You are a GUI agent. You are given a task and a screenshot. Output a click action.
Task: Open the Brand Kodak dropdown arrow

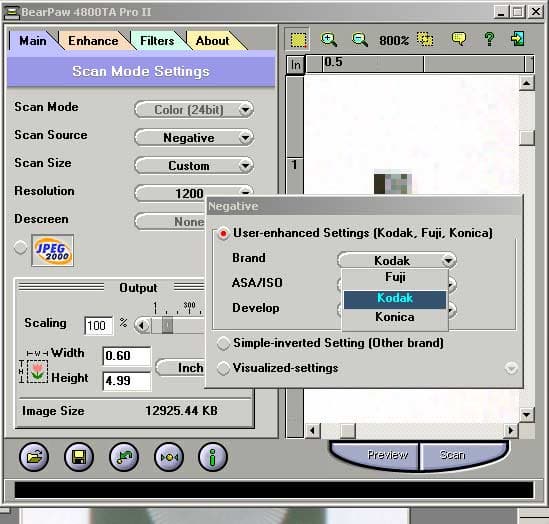(x=448, y=260)
